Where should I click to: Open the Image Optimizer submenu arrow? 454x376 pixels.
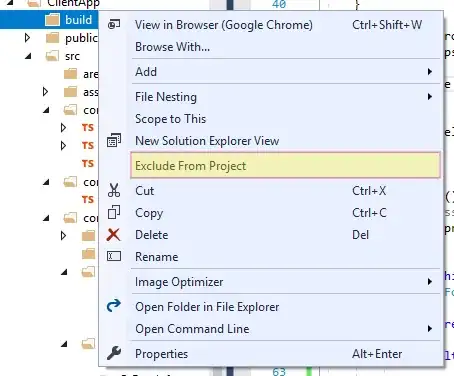pyautogui.click(x=430, y=282)
